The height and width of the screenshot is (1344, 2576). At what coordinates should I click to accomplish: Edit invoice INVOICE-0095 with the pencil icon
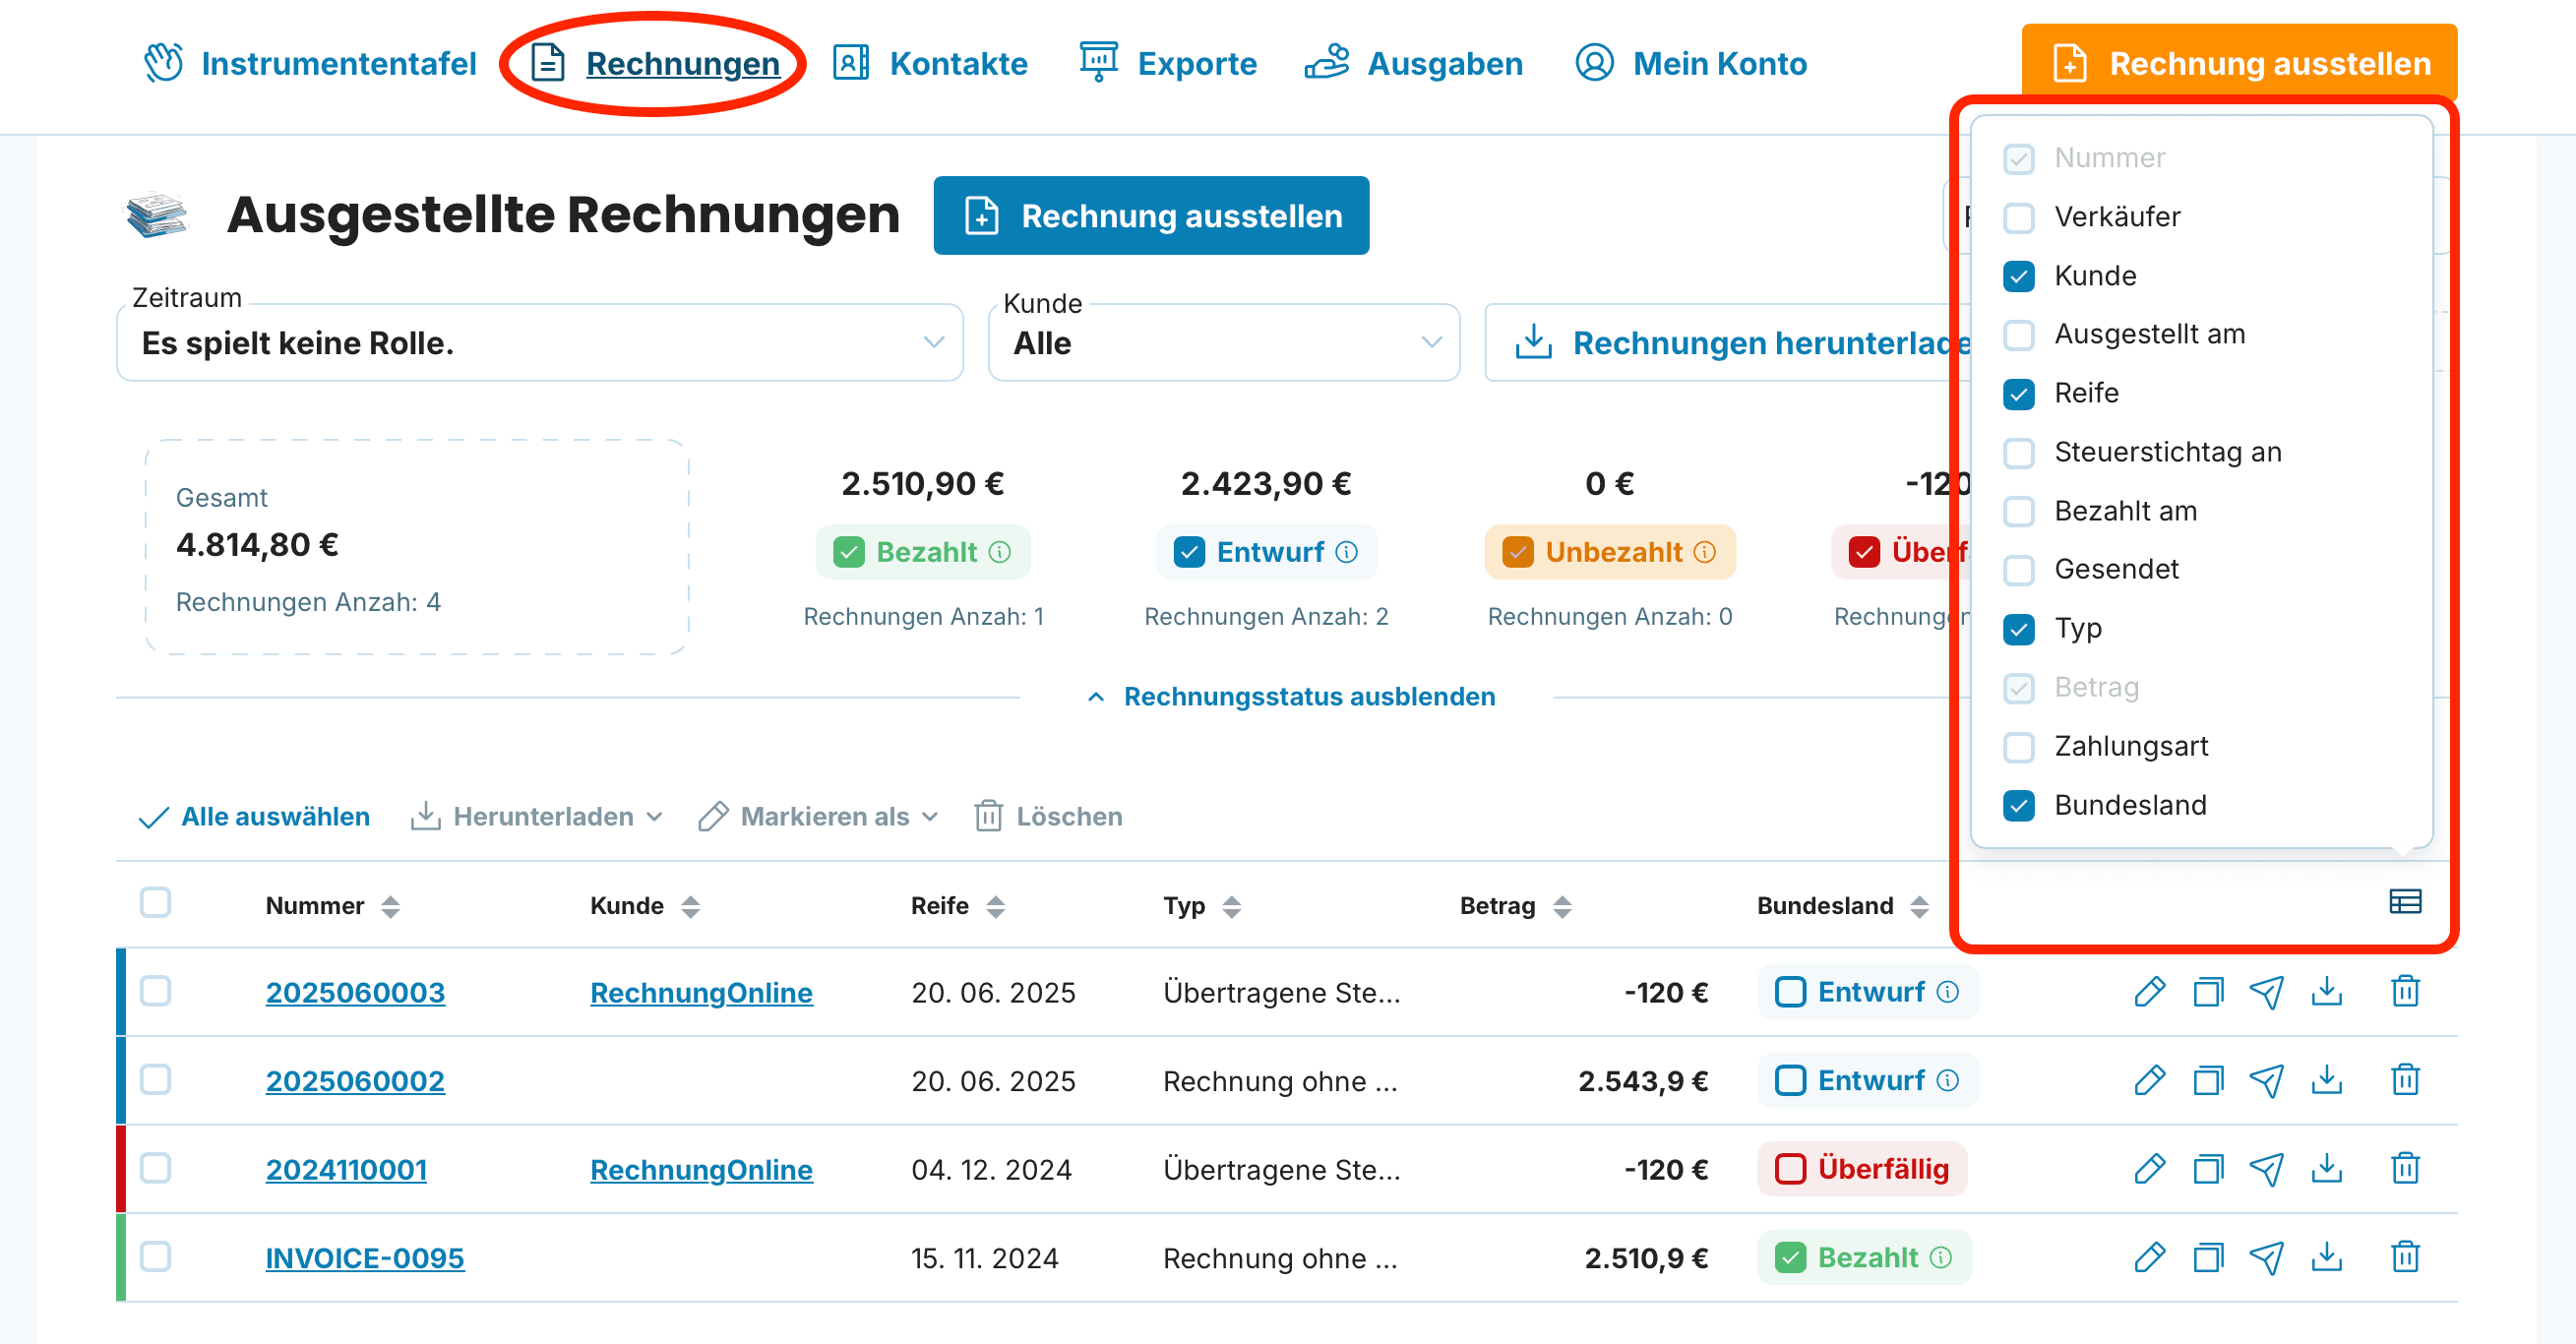point(2149,1257)
